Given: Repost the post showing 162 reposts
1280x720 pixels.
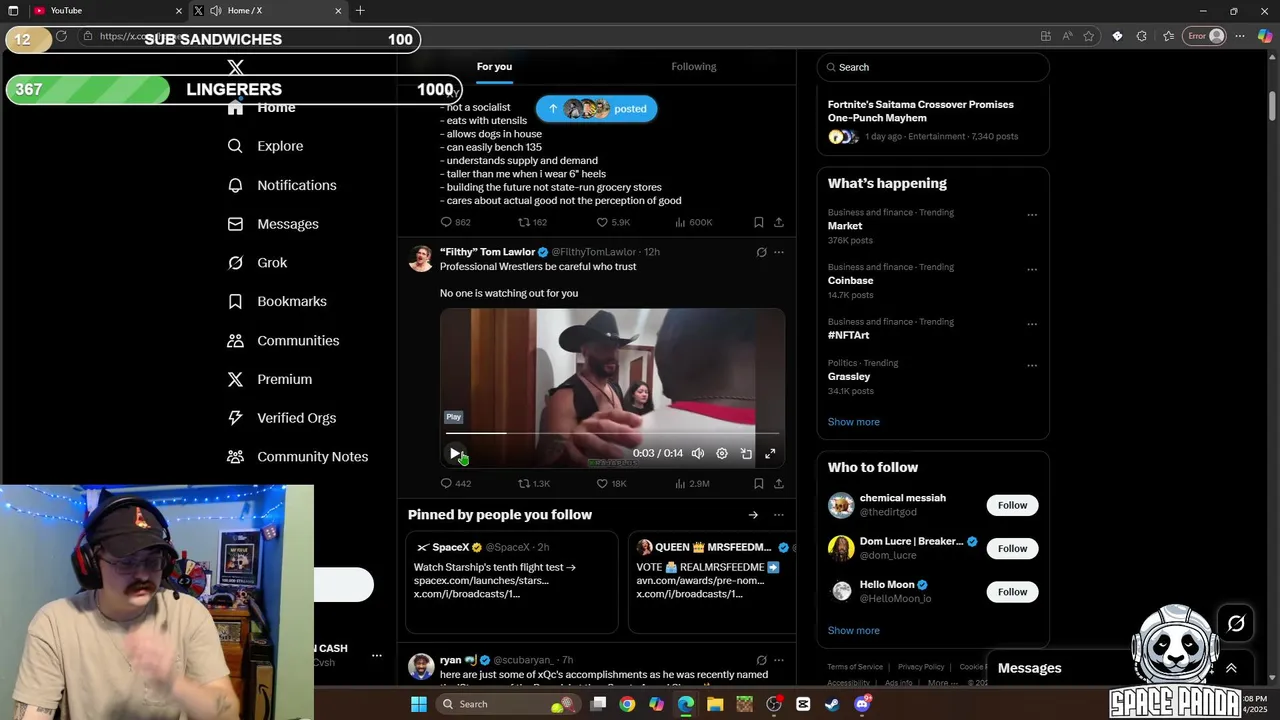Looking at the screenshot, I should pos(532,222).
